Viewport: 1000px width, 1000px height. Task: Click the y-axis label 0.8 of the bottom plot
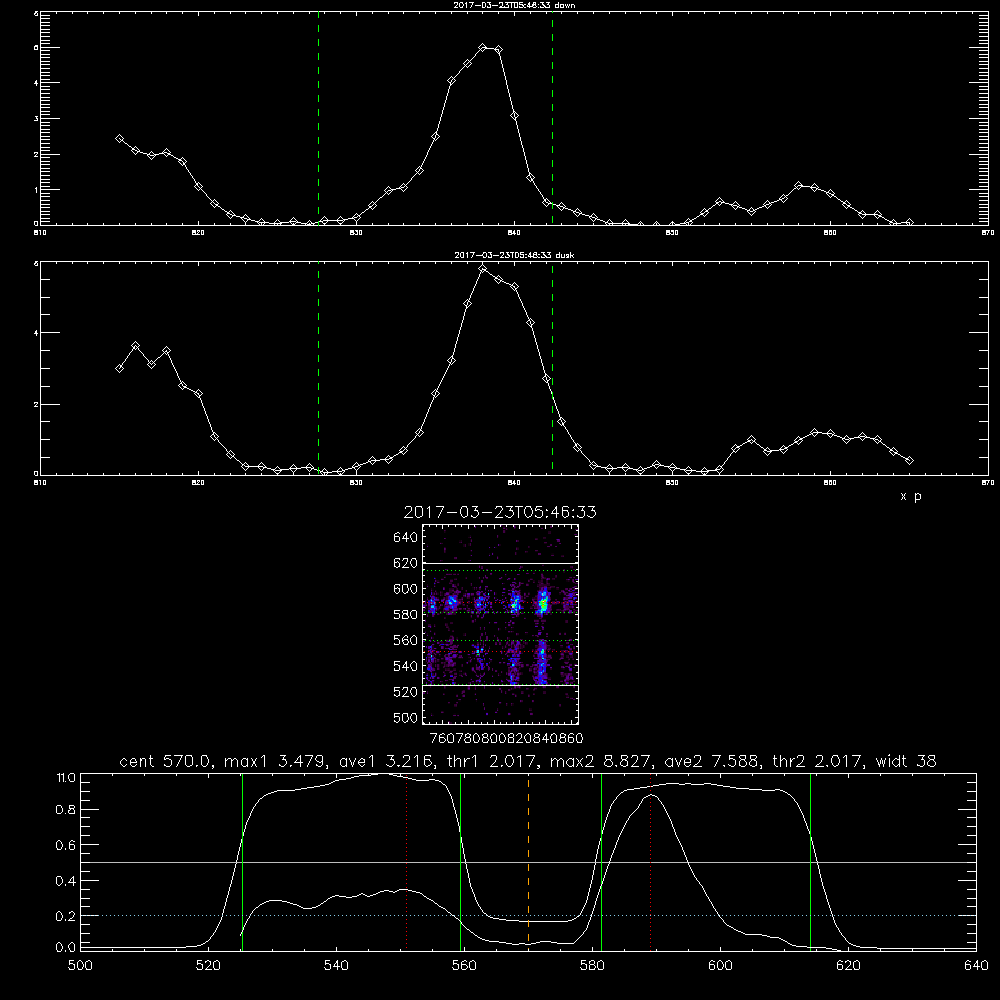(x=66, y=809)
